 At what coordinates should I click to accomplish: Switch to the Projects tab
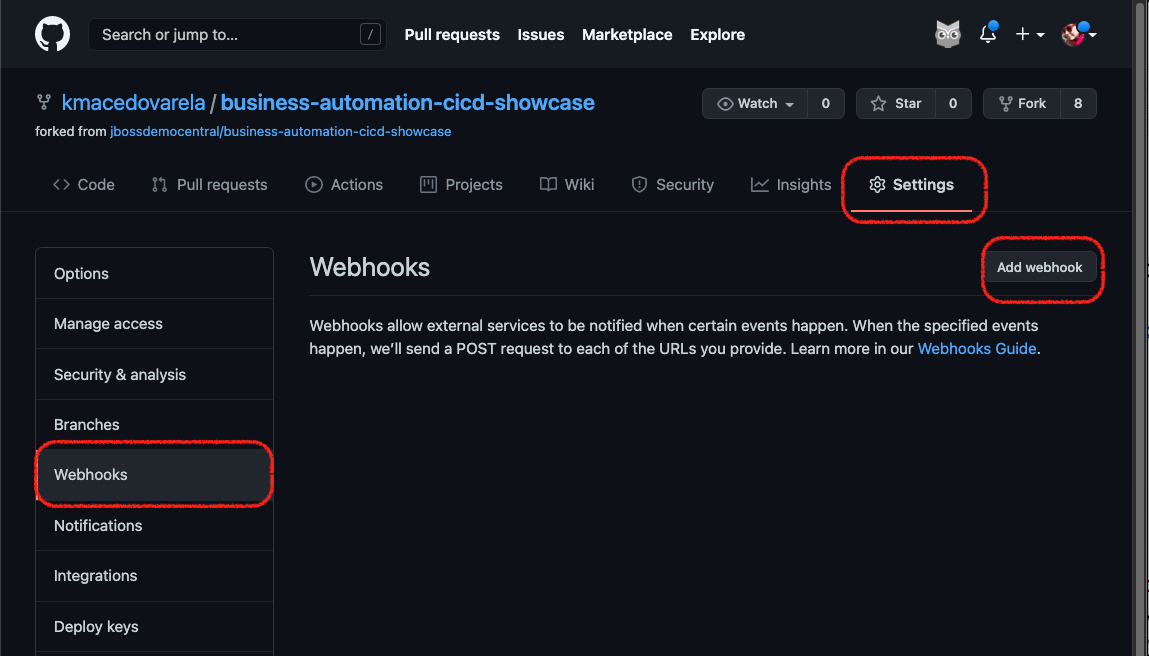click(x=461, y=185)
